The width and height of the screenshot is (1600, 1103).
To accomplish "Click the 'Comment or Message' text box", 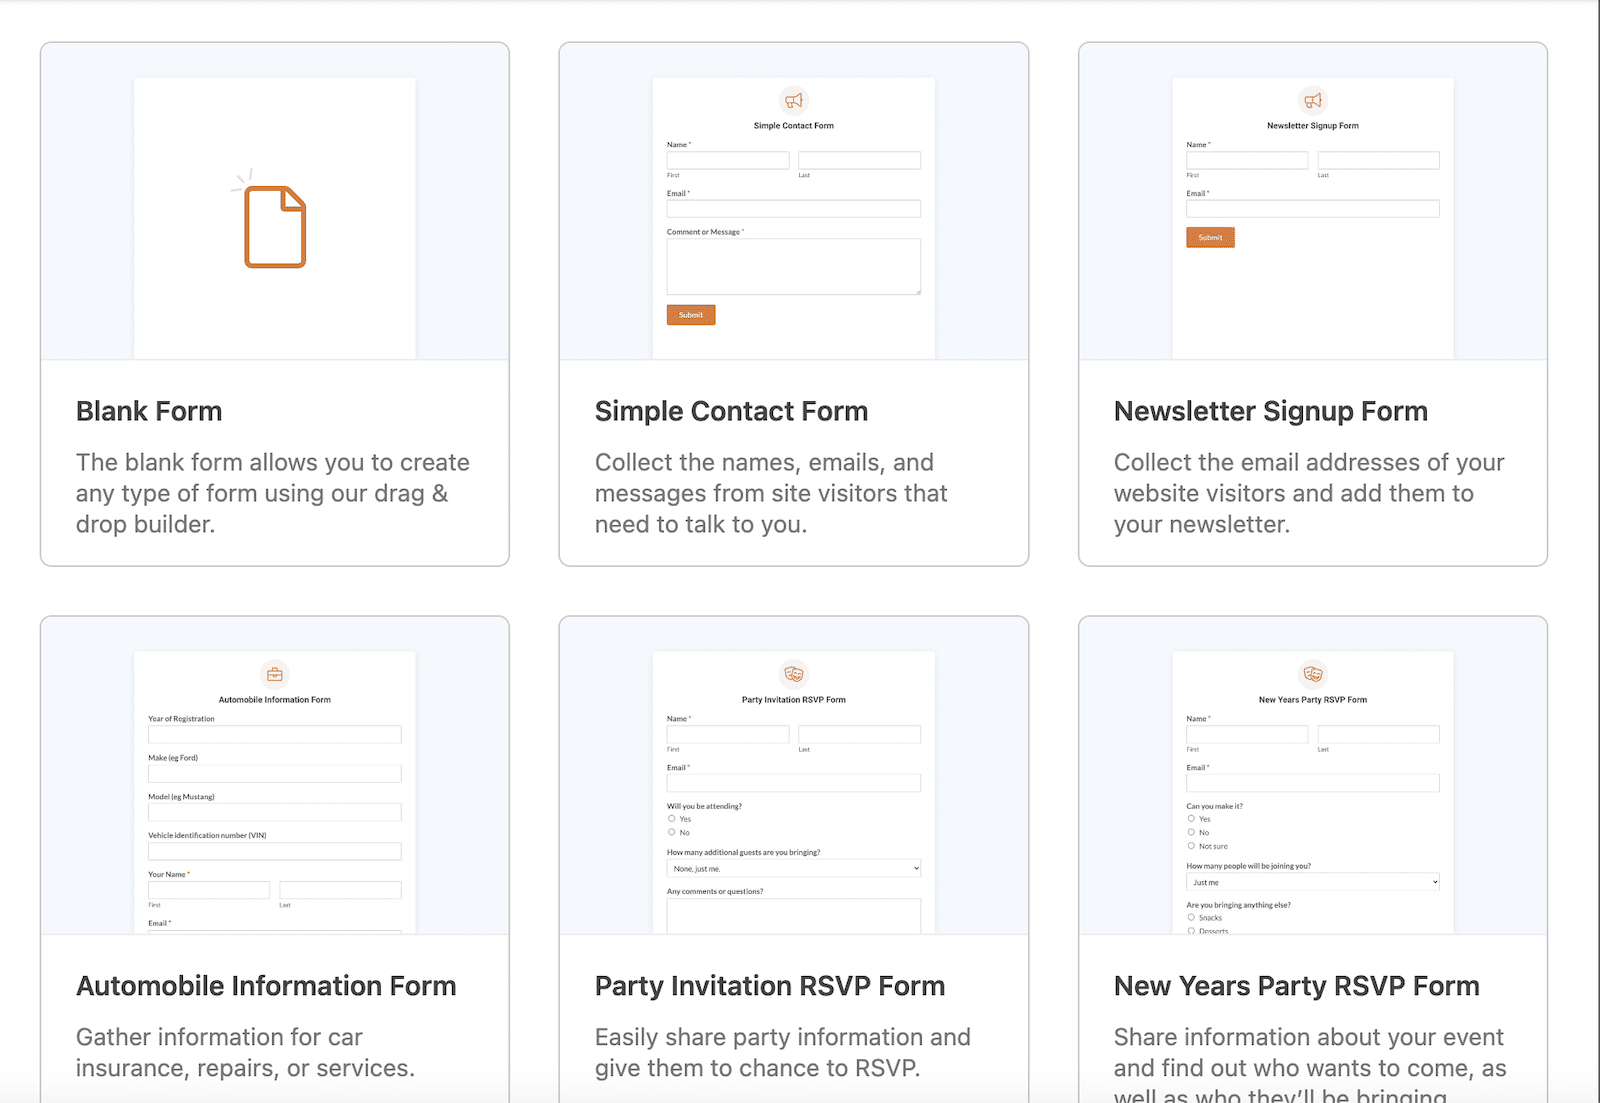I will pyautogui.click(x=793, y=266).
